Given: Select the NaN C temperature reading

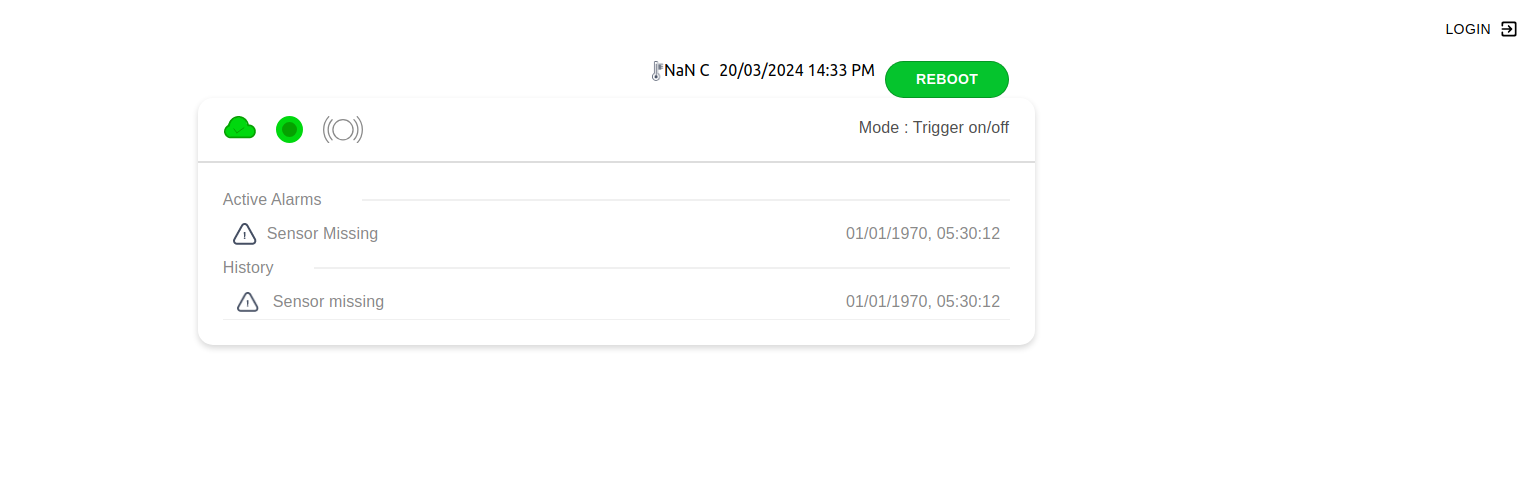Looking at the screenshot, I should tap(687, 71).
